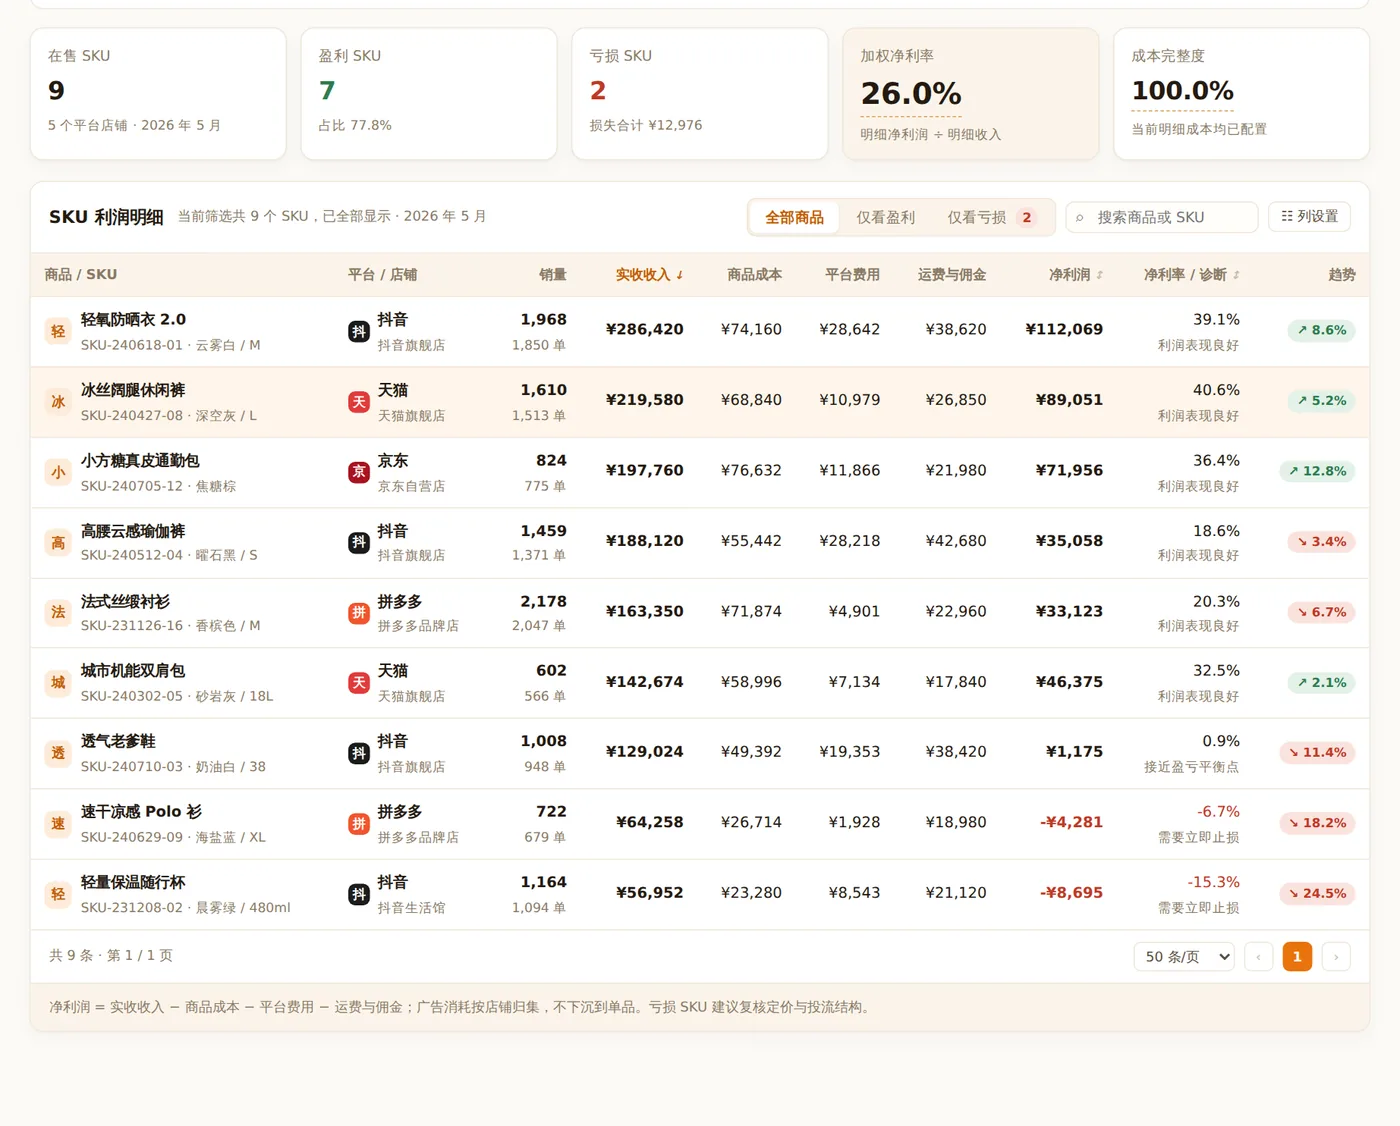The width and height of the screenshot is (1400, 1126).
Task: Switch to the 仅看亏损 filter tab
Action: (x=991, y=218)
